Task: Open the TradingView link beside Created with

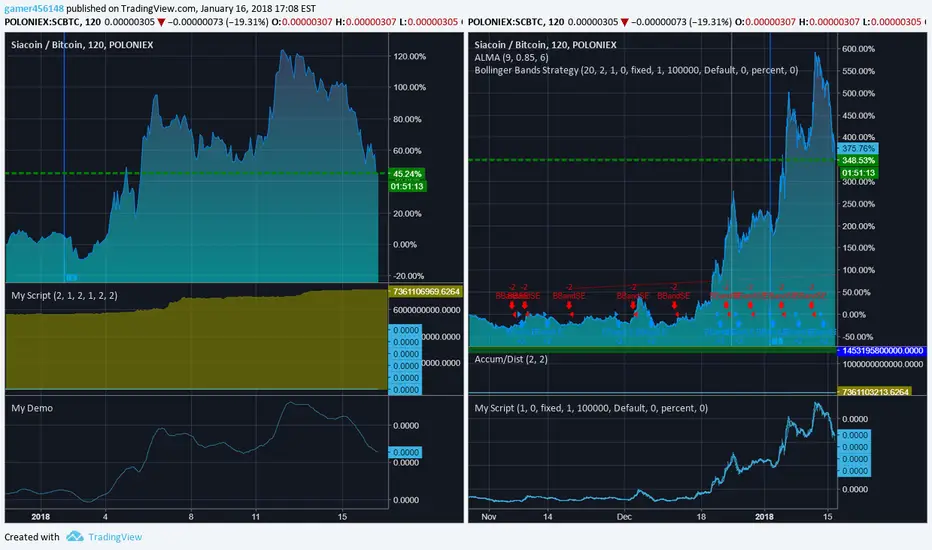Action: tap(115, 537)
